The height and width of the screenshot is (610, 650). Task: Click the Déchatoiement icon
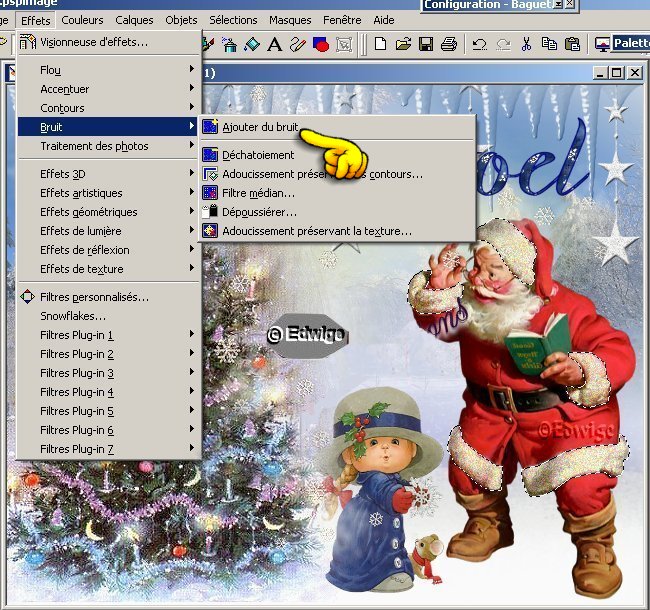210,155
